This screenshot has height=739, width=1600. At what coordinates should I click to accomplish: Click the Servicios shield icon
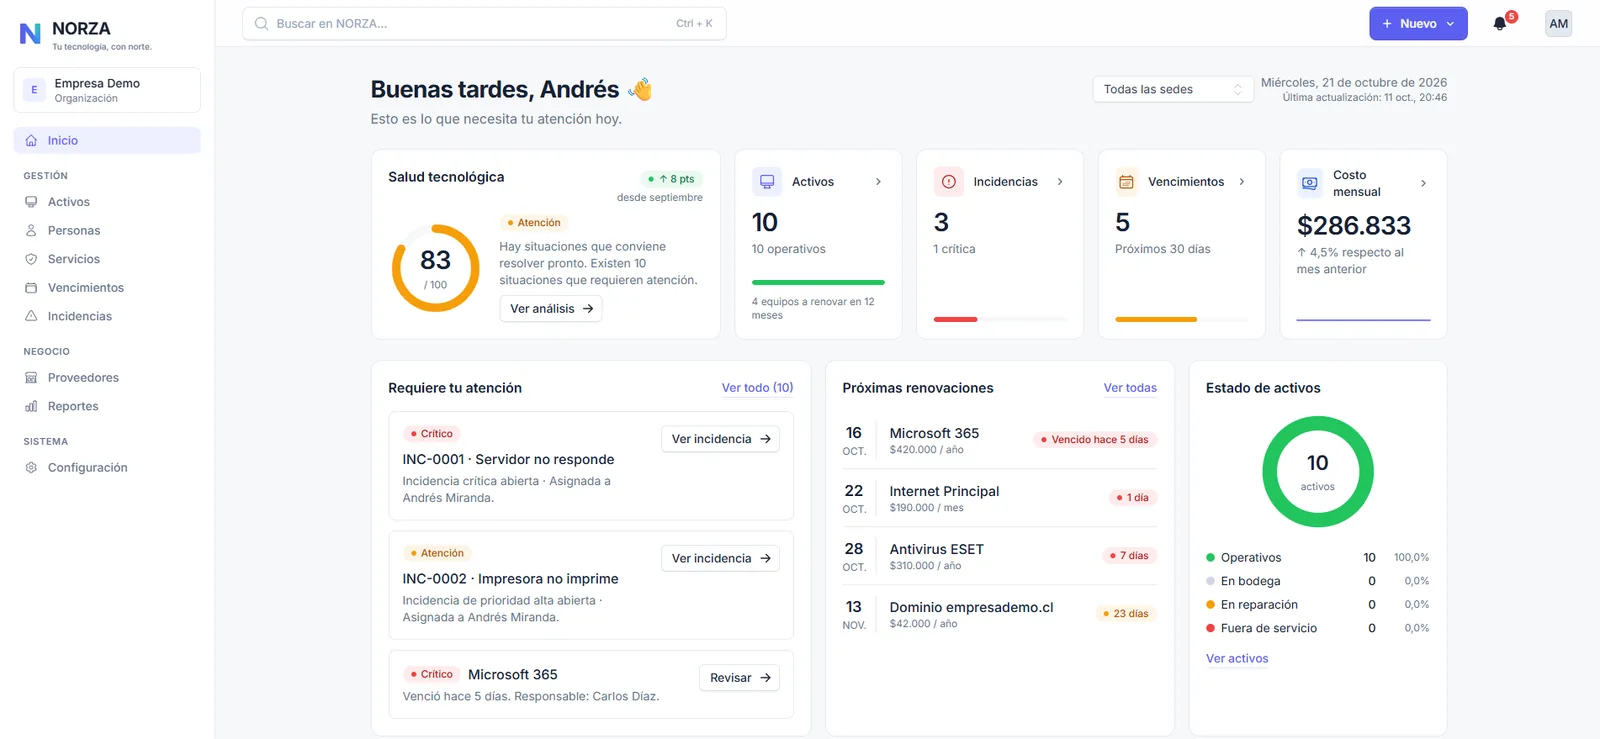pos(31,259)
